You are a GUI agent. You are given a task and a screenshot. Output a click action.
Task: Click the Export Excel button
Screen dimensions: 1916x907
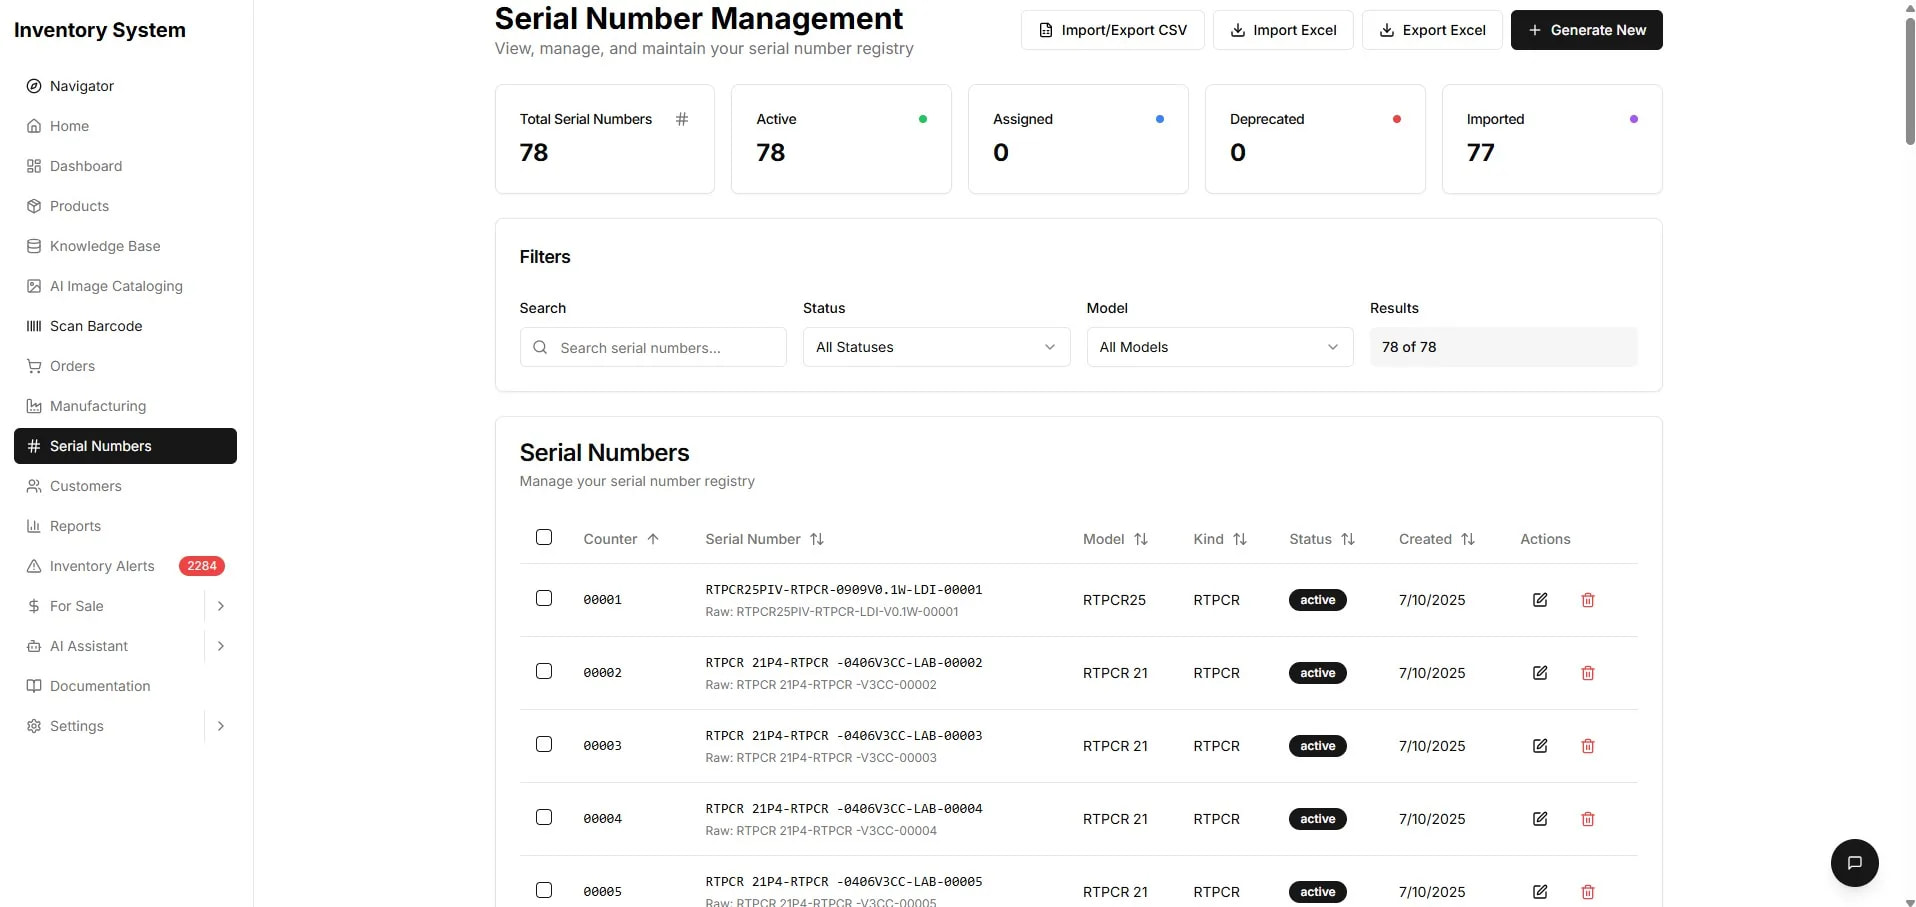tap(1432, 30)
